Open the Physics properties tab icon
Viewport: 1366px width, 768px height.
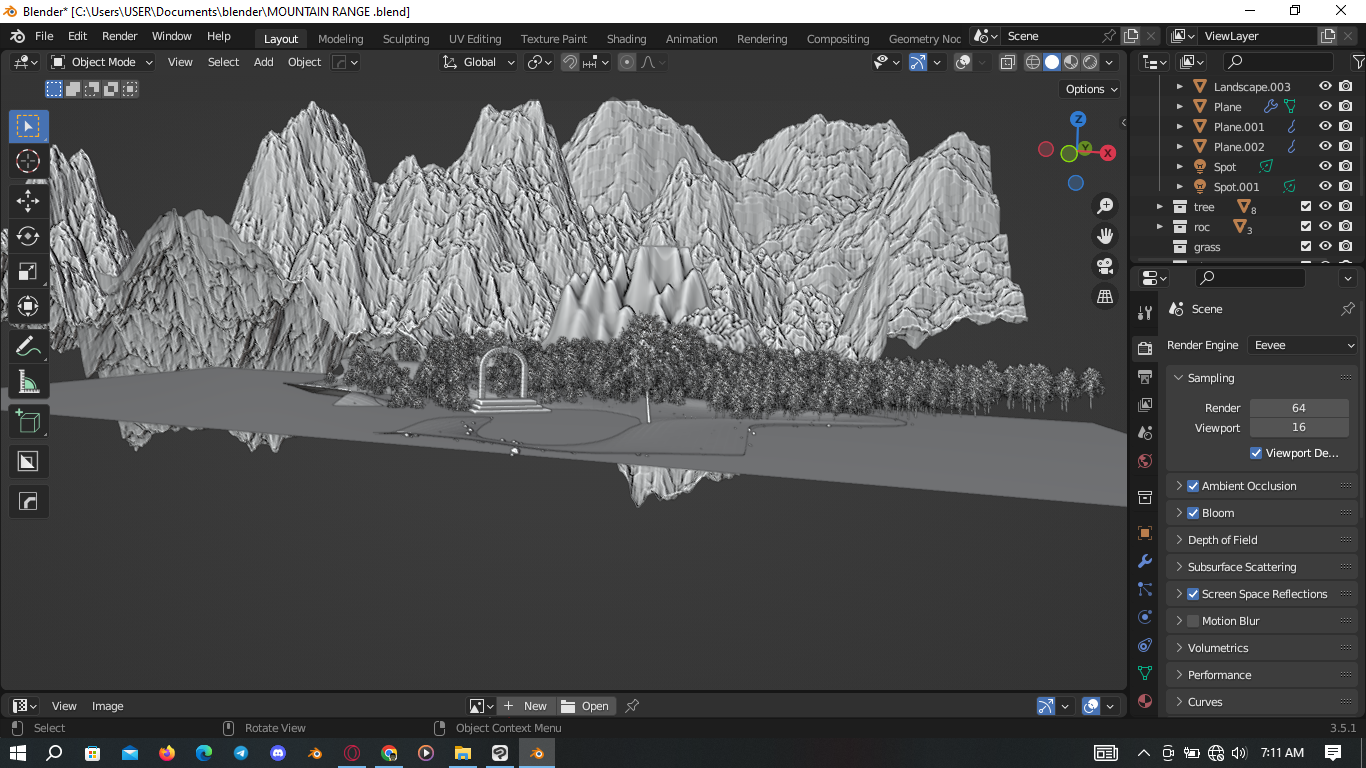click(1145, 617)
